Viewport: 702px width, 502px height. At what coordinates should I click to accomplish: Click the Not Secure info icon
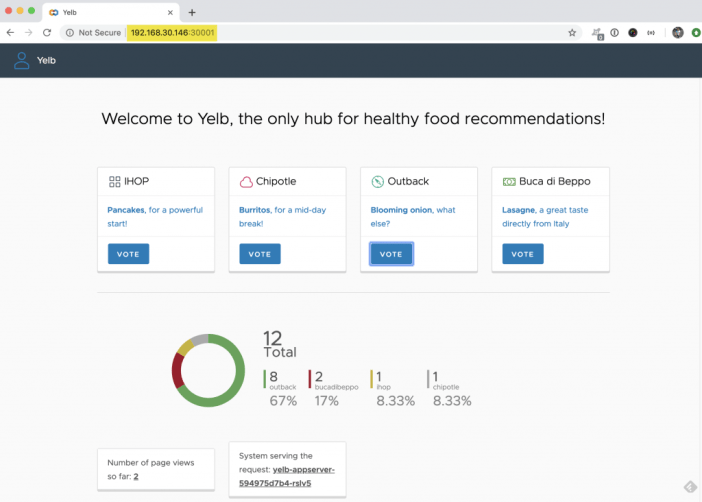[x=70, y=33]
